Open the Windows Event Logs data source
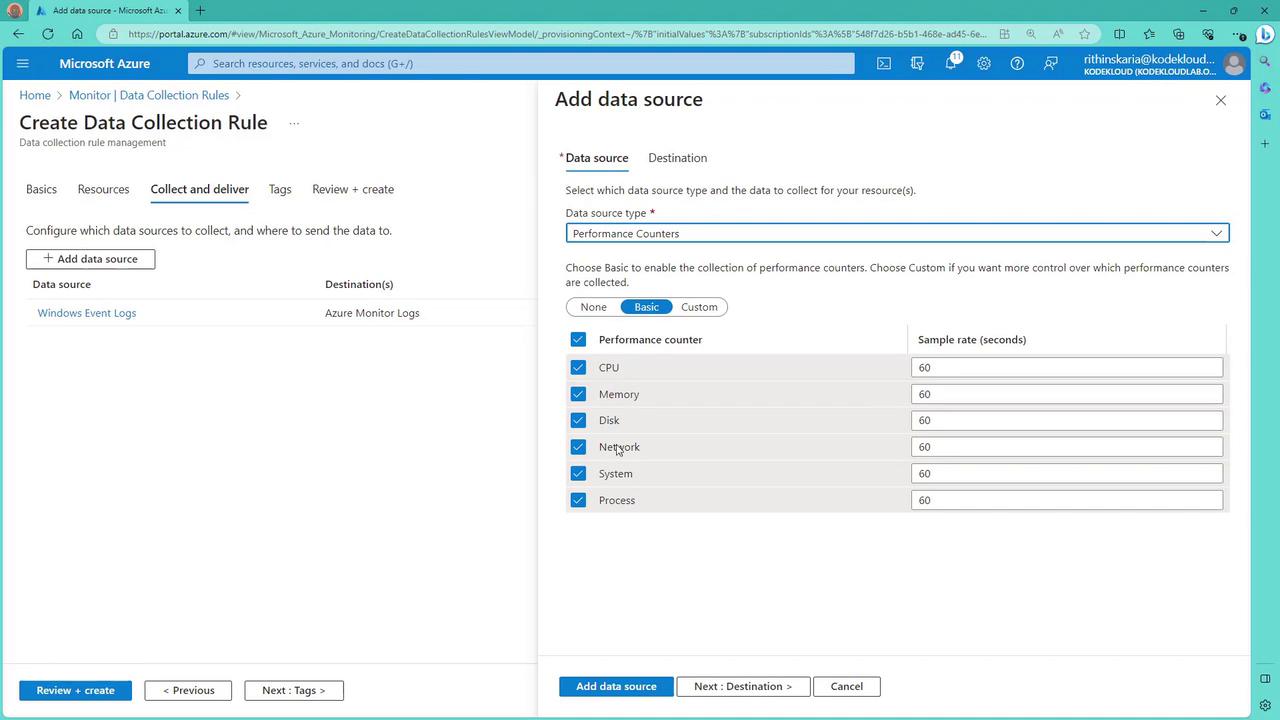1280x720 pixels. pos(87,313)
